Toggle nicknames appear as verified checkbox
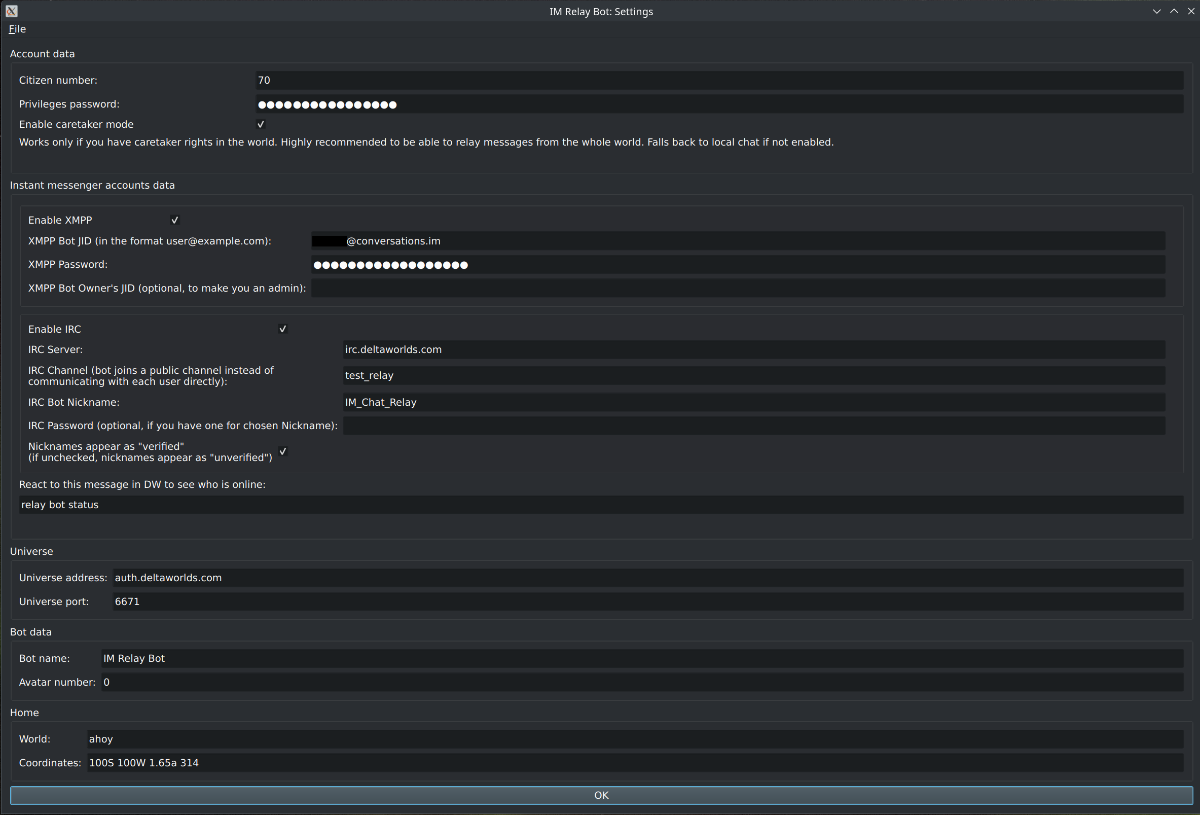This screenshot has width=1200, height=815. (x=283, y=452)
